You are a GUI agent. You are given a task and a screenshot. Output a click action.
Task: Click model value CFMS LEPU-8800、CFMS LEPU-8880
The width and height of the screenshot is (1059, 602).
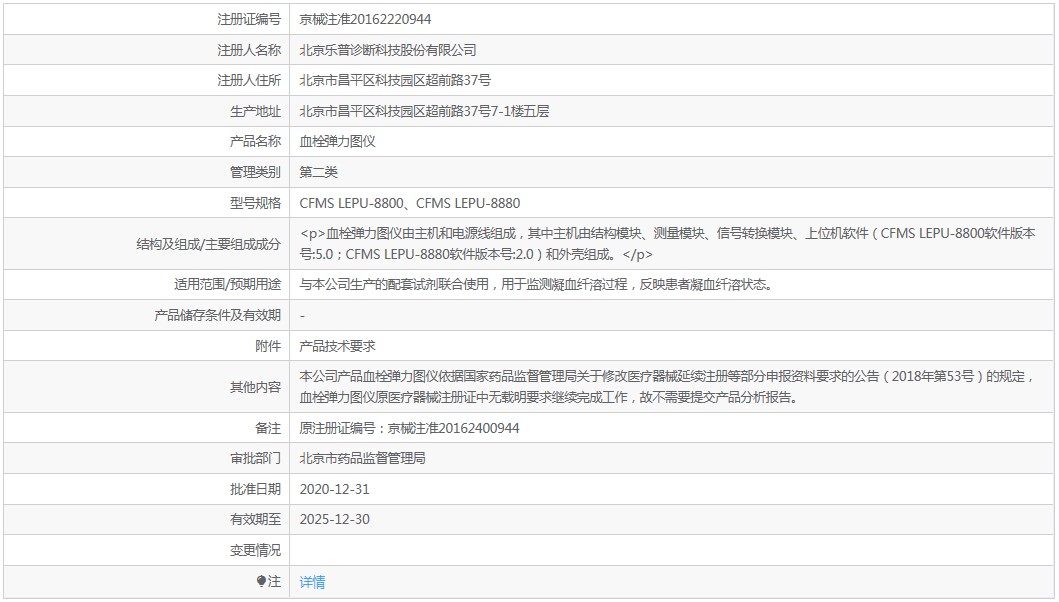pos(410,203)
